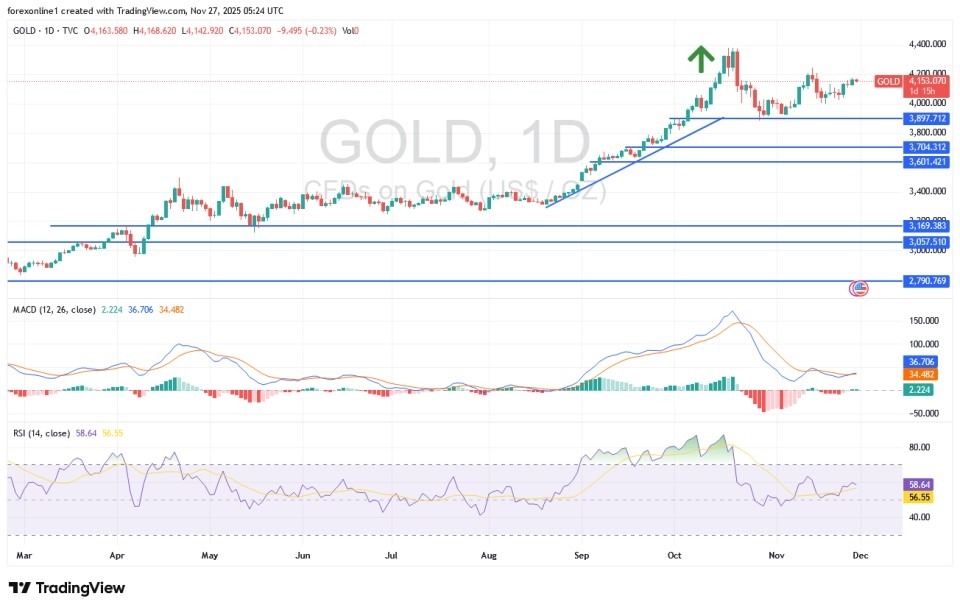960x610 pixels.
Task: Select the Nov label on the time axis
Action: (776, 555)
